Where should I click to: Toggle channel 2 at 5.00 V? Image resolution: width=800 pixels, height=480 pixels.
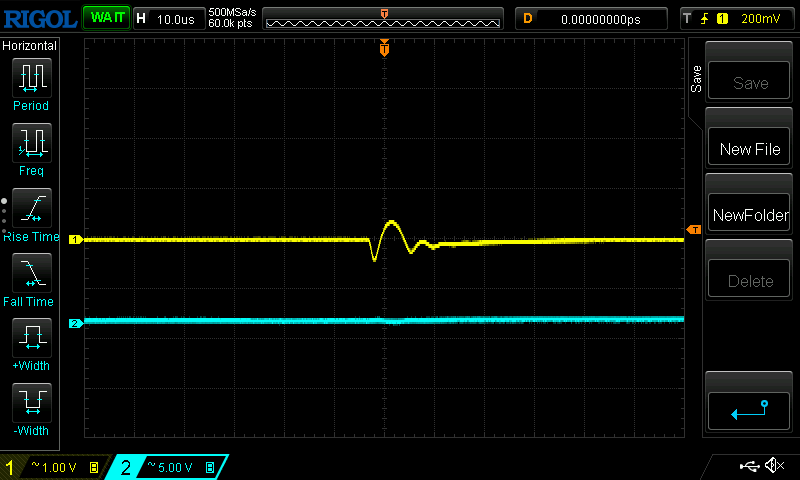click(x=167, y=467)
